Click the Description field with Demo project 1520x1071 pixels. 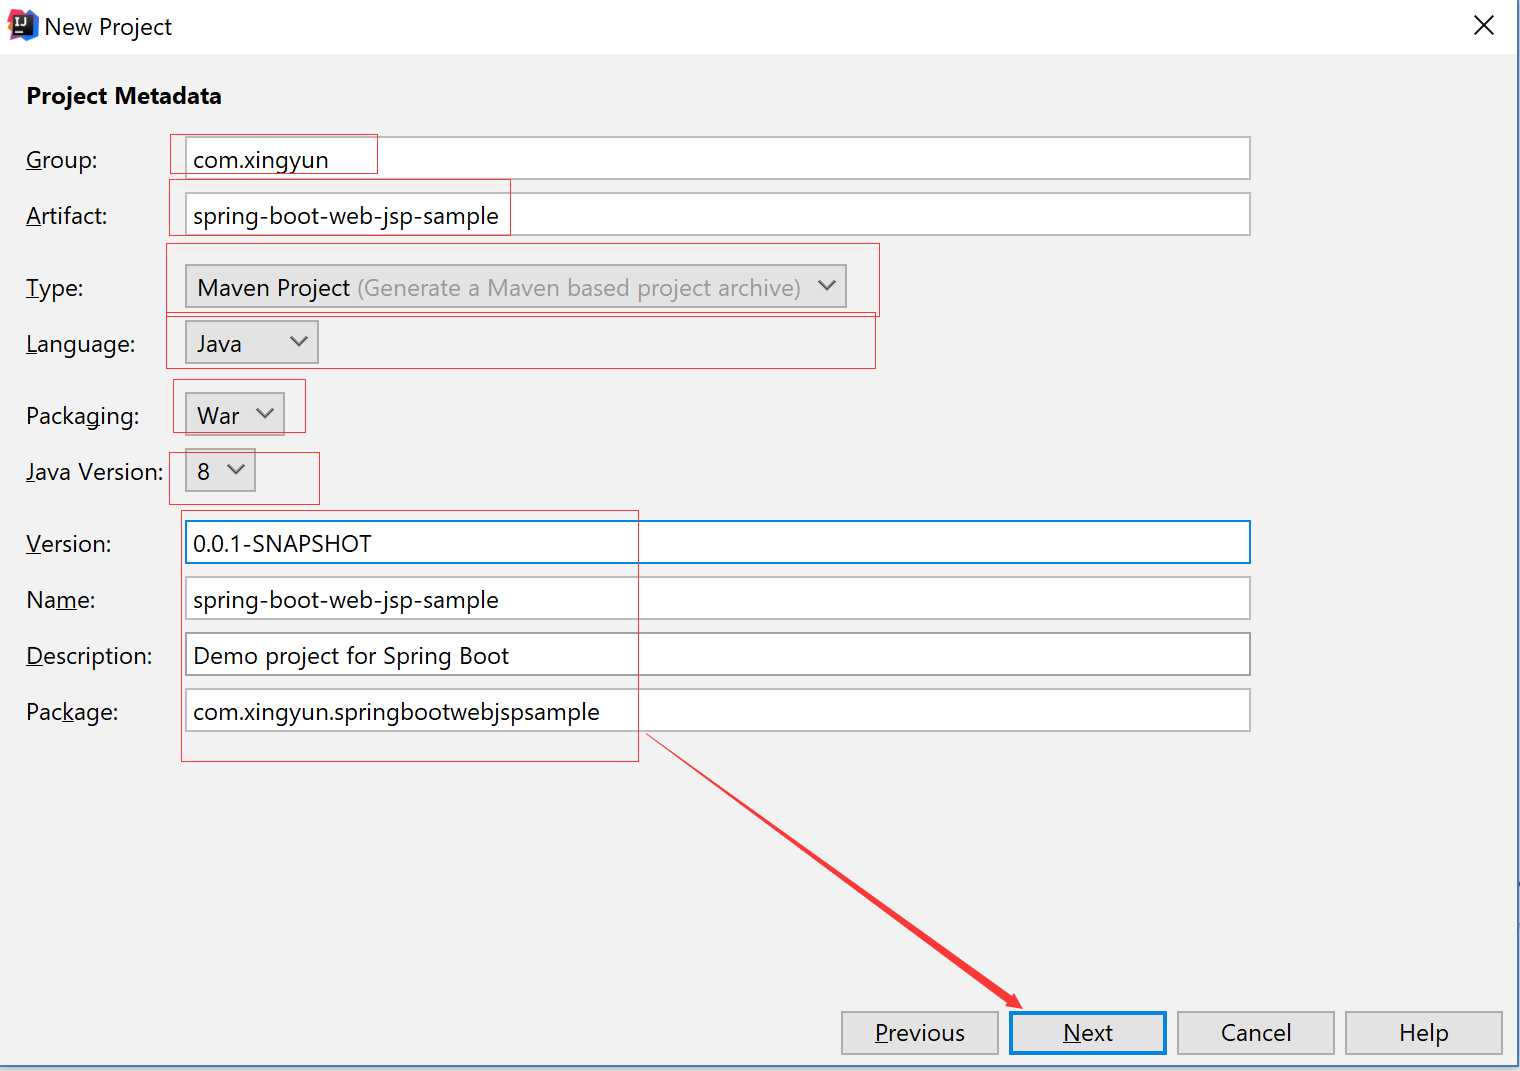point(717,655)
